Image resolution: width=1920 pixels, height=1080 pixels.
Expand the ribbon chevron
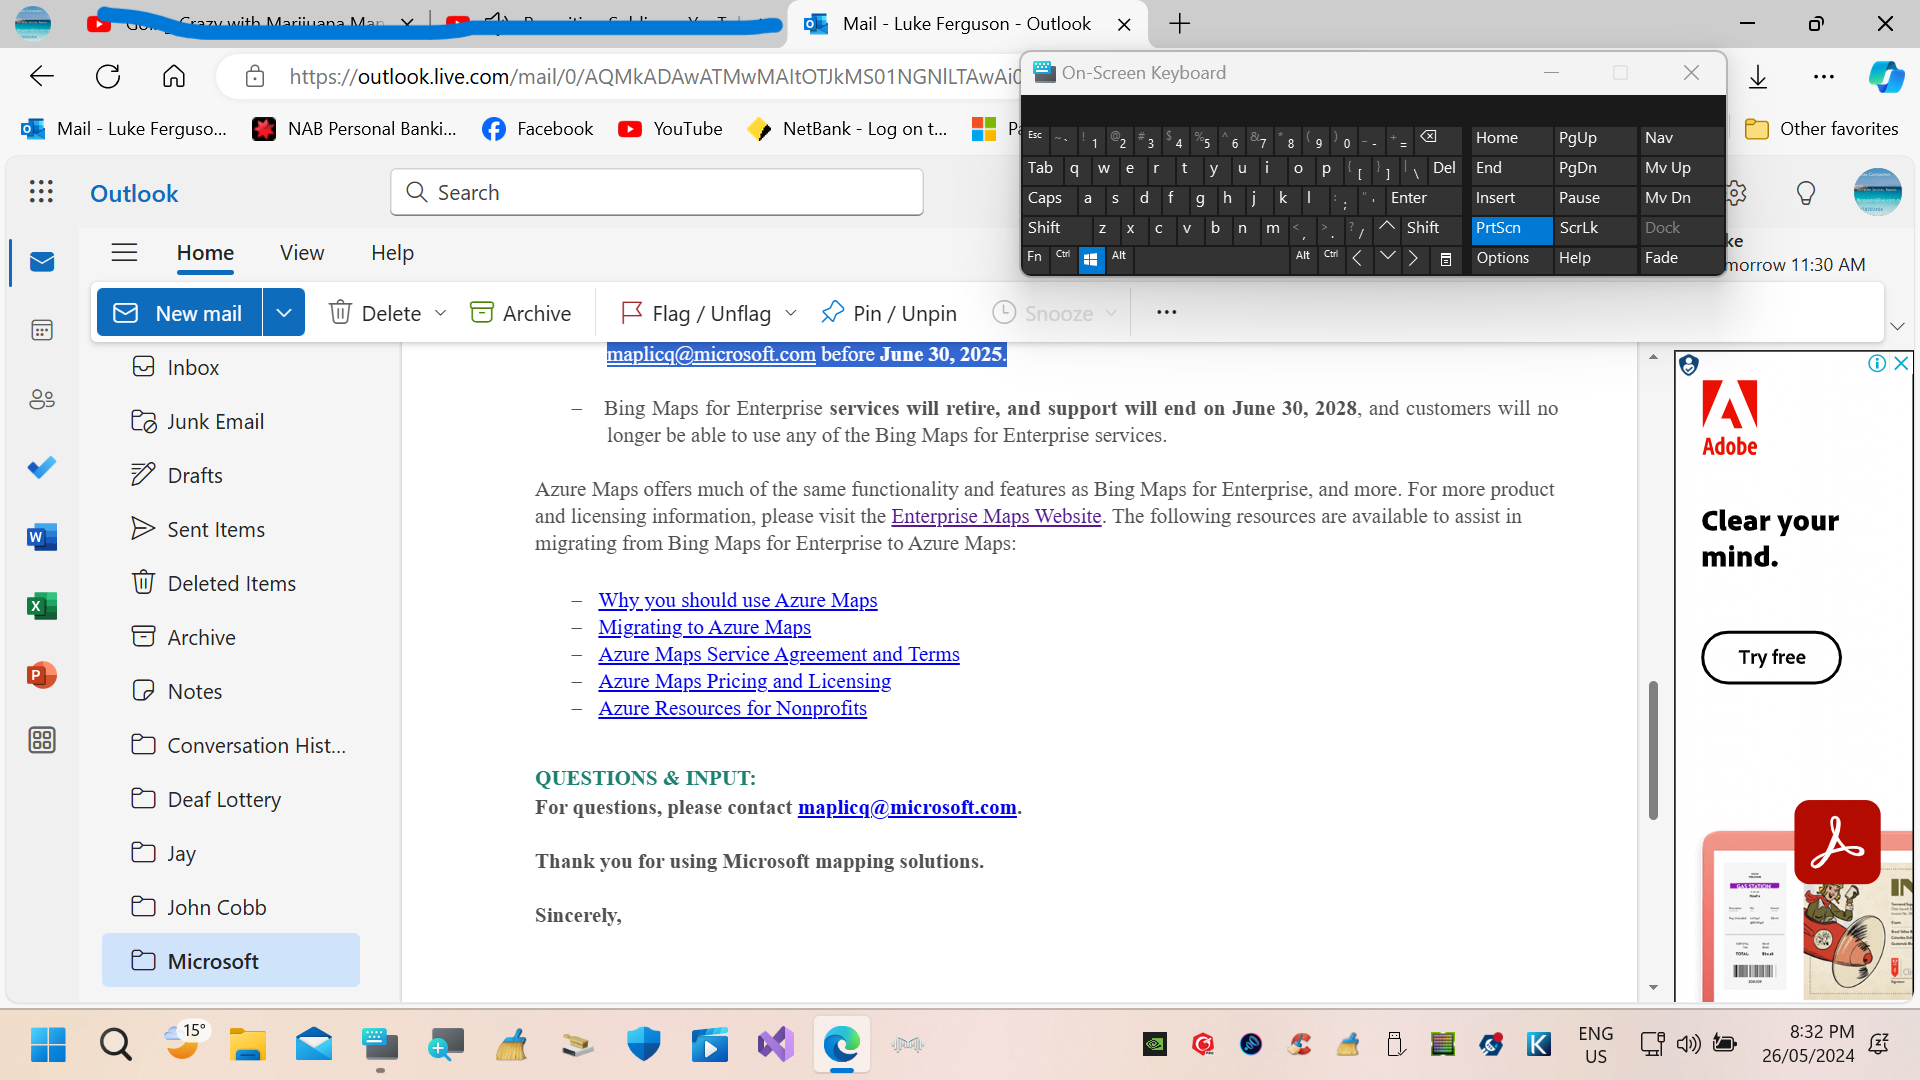[x=1897, y=326]
